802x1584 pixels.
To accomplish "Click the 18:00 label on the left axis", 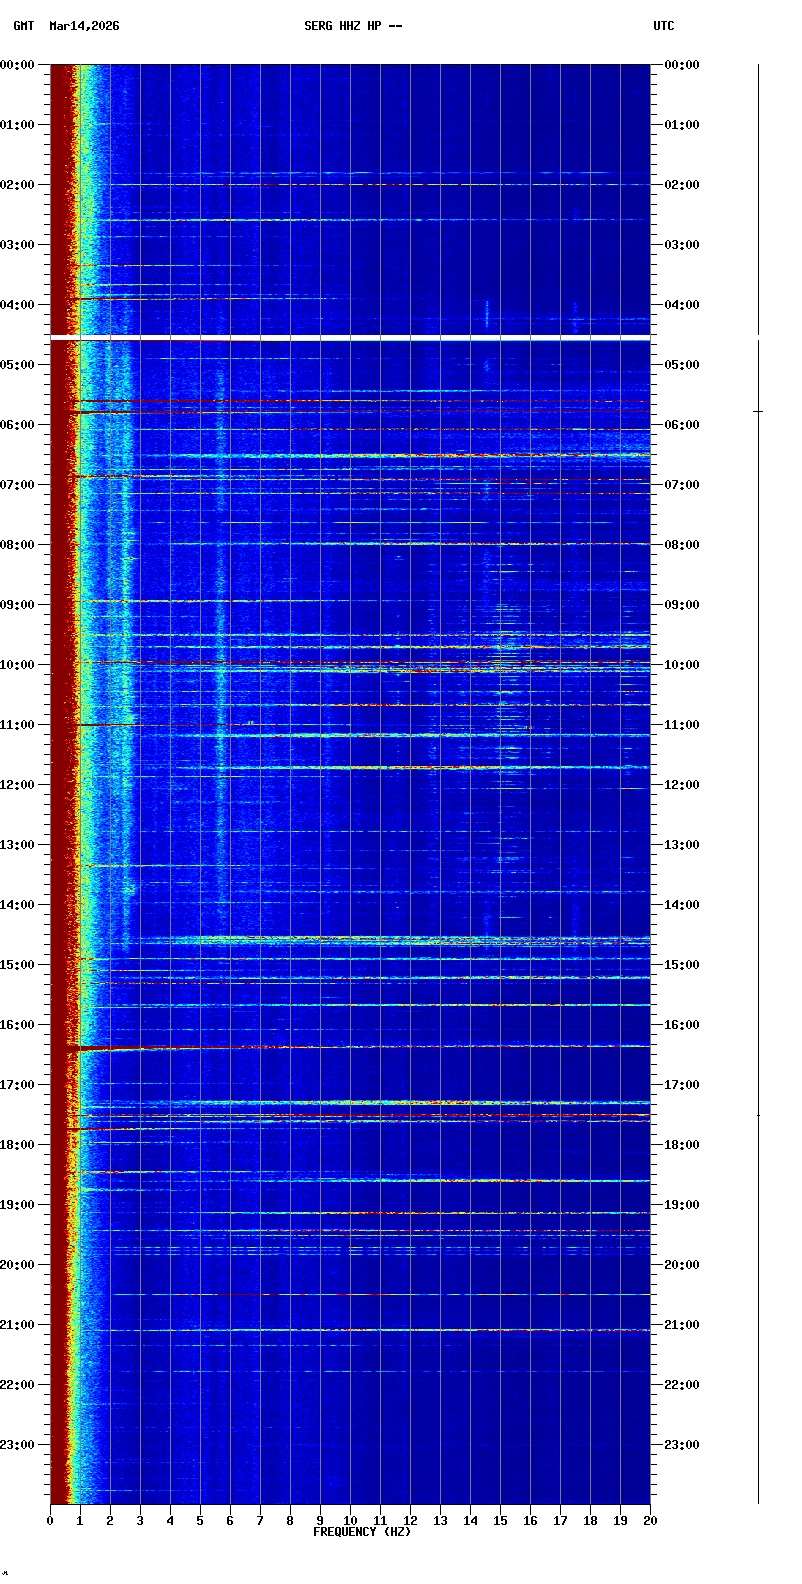I will pos(18,1145).
